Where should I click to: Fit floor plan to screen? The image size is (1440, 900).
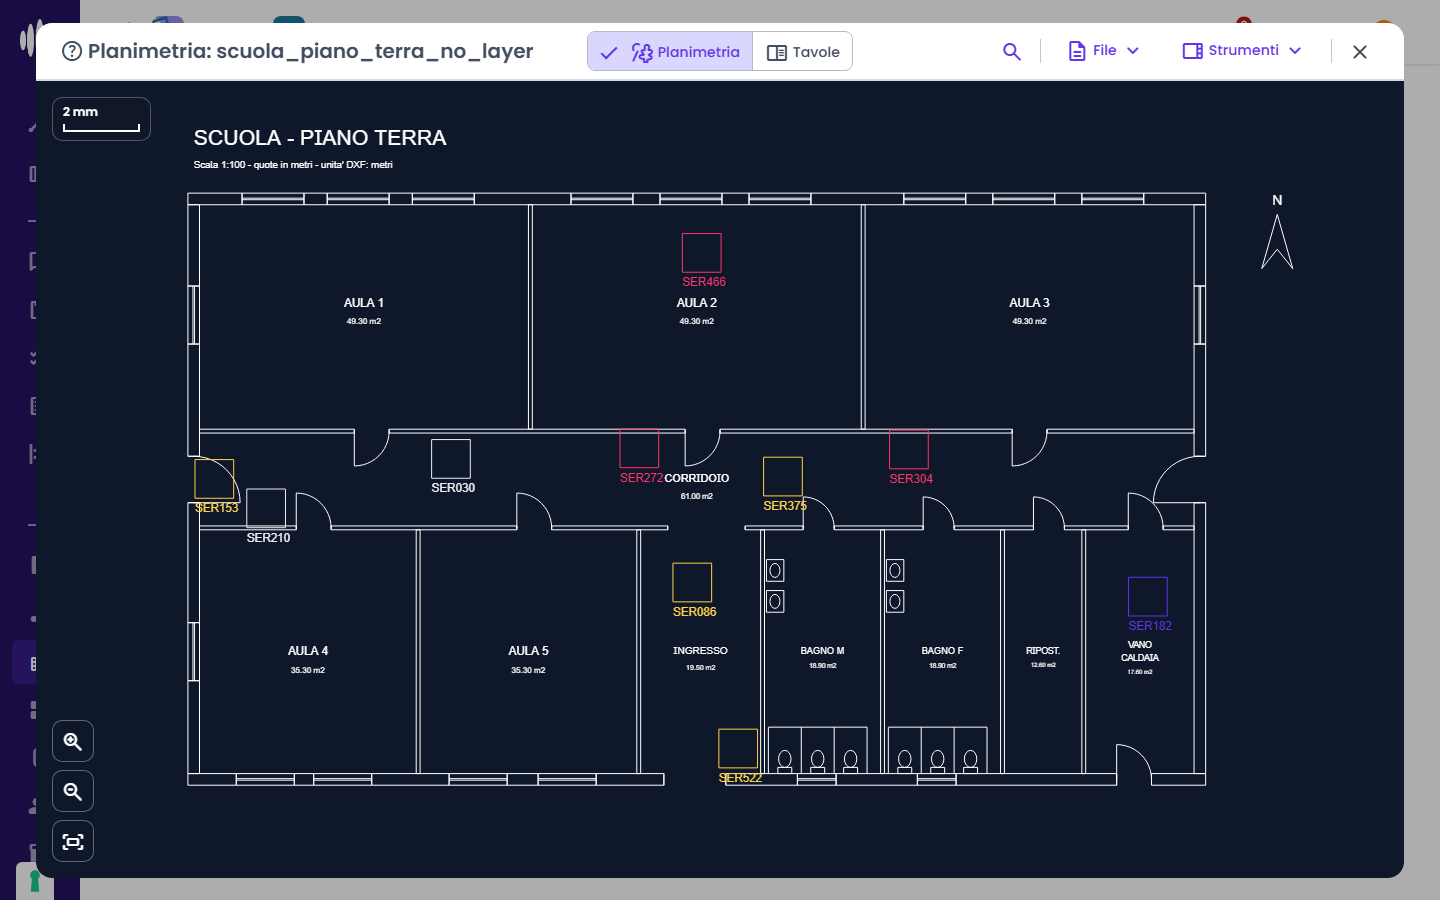pyautogui.click(x=73, y=841)
